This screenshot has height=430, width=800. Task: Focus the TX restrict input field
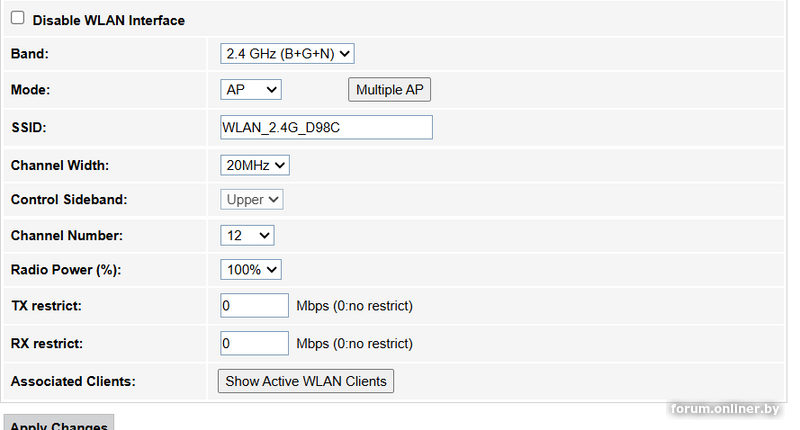click(254, 305)
